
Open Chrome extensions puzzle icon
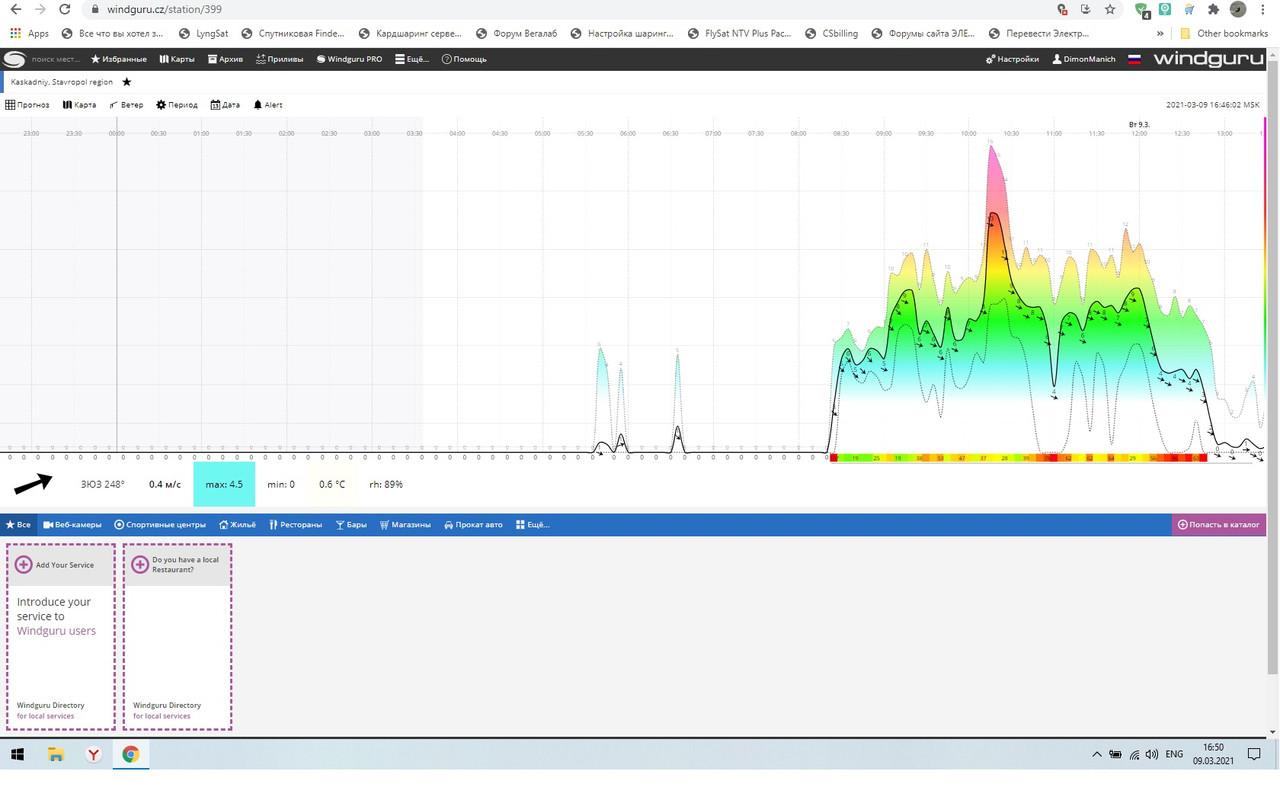click(1214, 9)
